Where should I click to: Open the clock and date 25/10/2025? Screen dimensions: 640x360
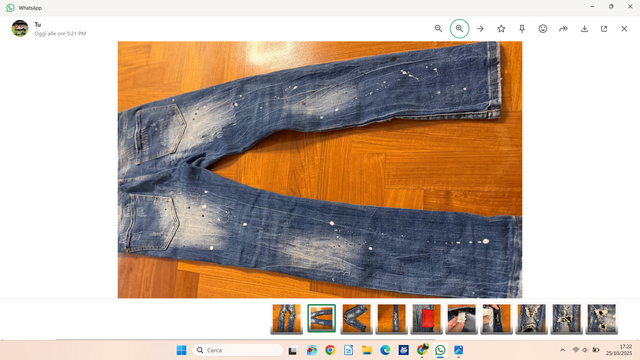click(619, 350)
